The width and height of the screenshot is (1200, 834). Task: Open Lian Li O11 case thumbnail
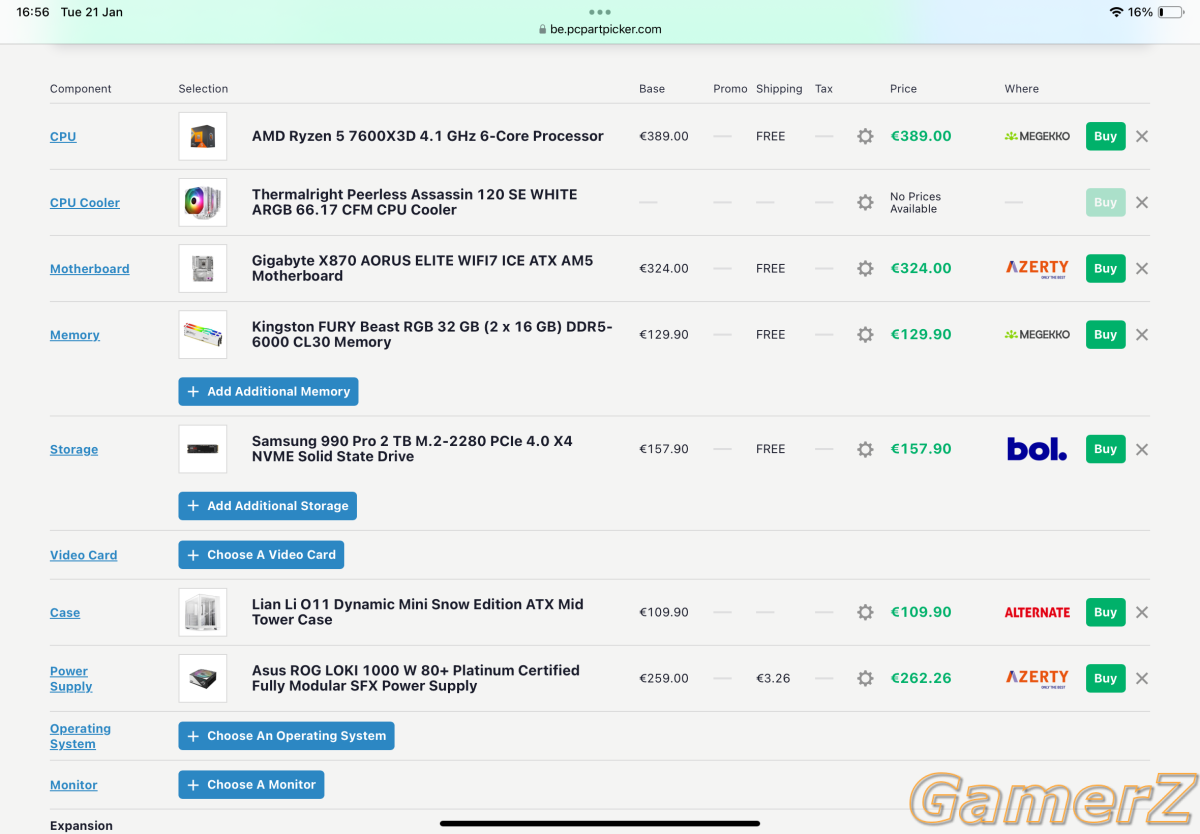coord(203,612)
